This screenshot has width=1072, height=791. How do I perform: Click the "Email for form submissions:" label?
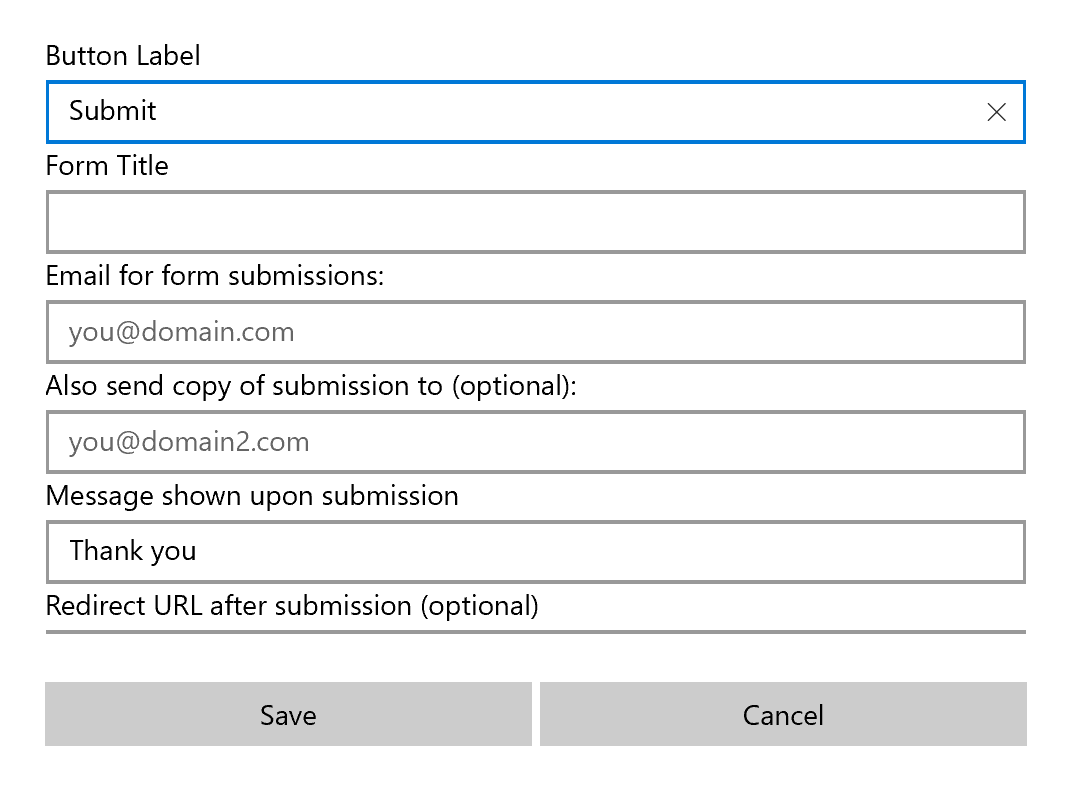(215, 276)
